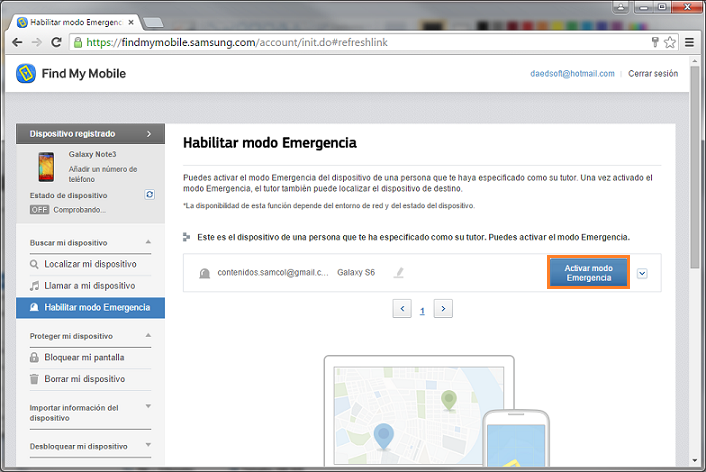The height and width of the screenshot is (472, 706).
Task: Go to previous page with left arrow
Action: pos(402,309)
